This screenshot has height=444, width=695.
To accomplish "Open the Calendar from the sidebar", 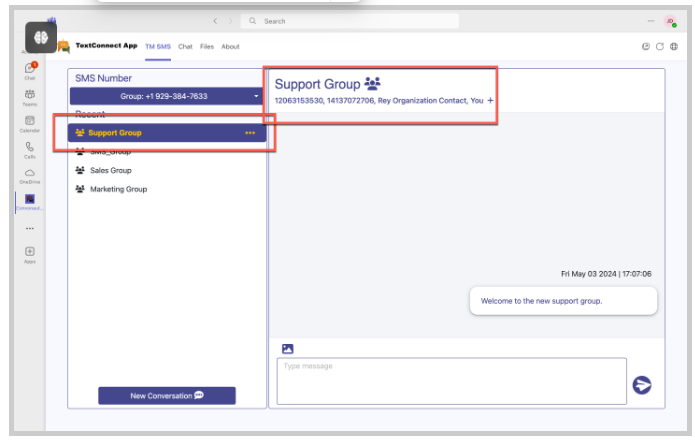I will point(30,123).
